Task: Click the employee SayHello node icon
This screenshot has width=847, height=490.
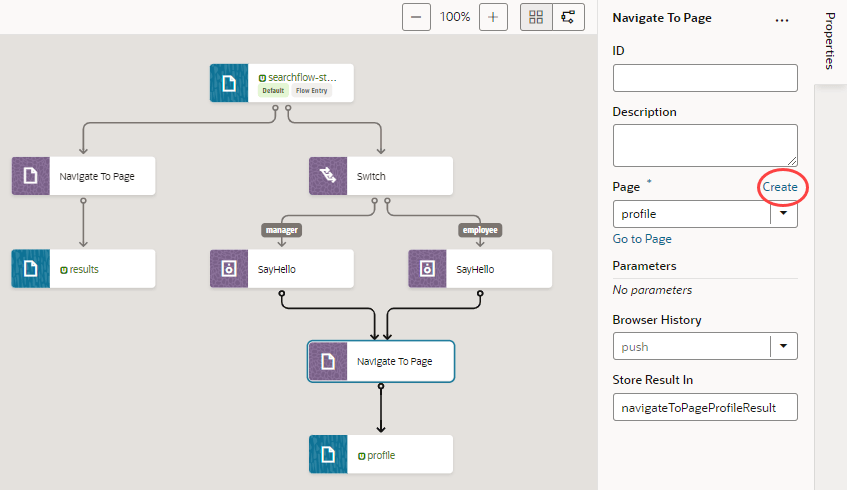Action: point(428,269)
